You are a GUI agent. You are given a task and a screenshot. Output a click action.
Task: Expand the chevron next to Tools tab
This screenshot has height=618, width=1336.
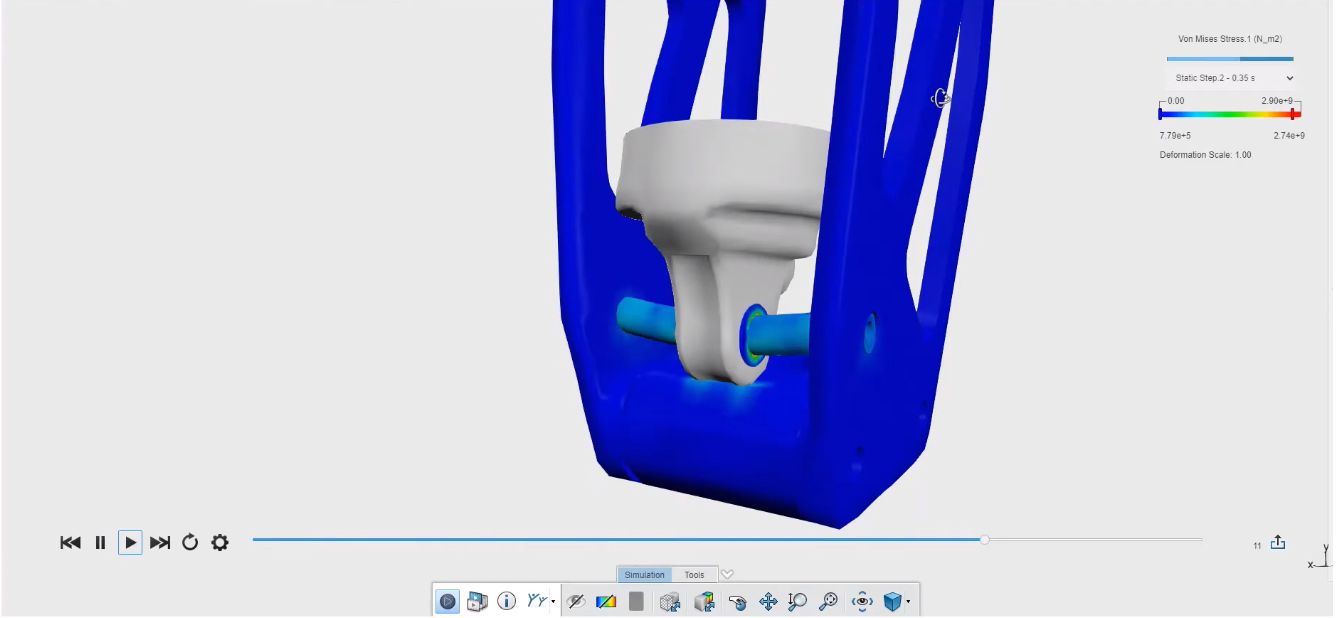(x=727, y=575)
